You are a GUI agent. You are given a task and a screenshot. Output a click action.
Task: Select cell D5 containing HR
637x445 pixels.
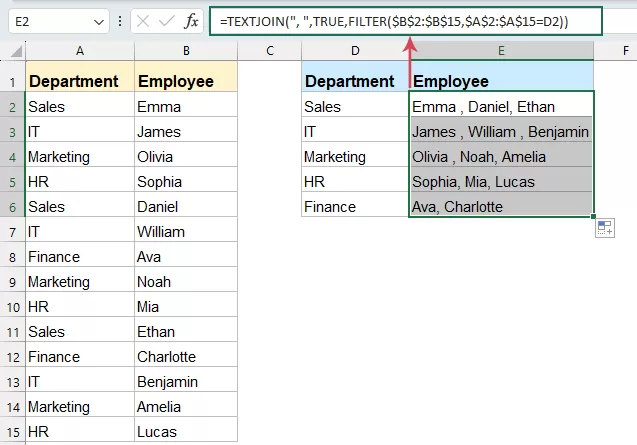coord(355,179)
